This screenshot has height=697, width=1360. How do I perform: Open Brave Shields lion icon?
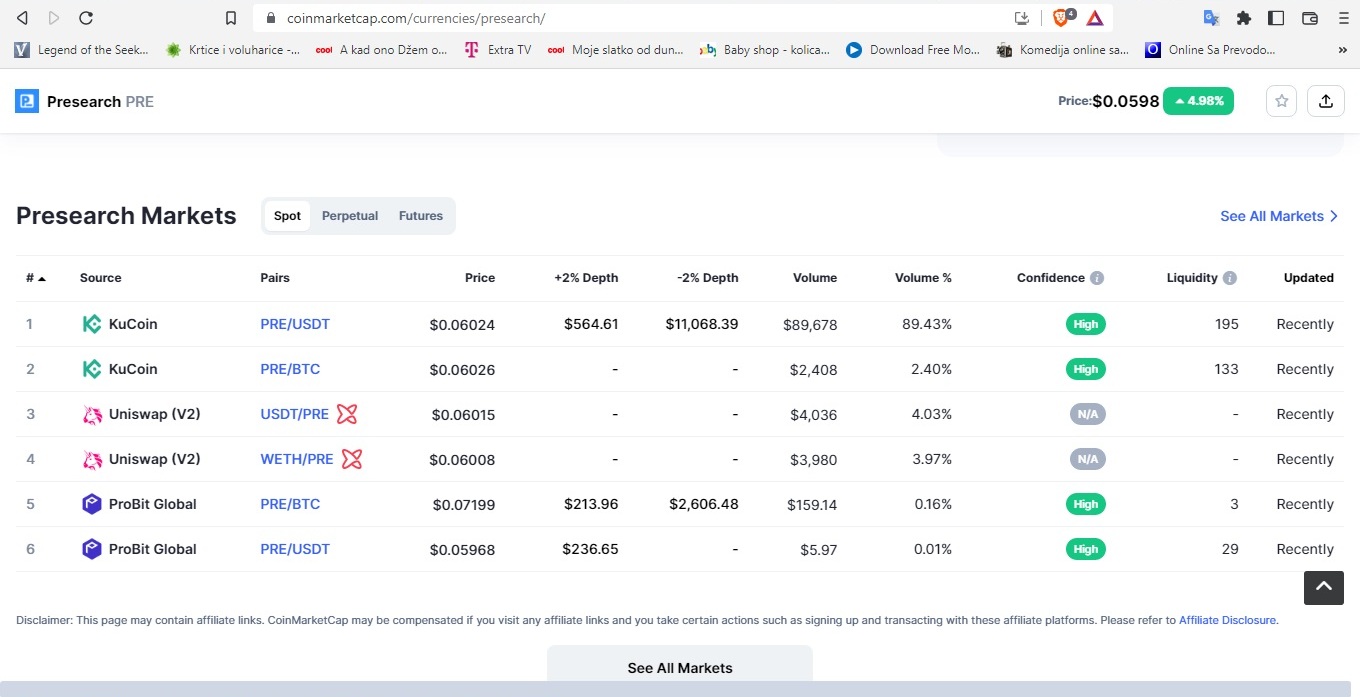[1062, 18]
